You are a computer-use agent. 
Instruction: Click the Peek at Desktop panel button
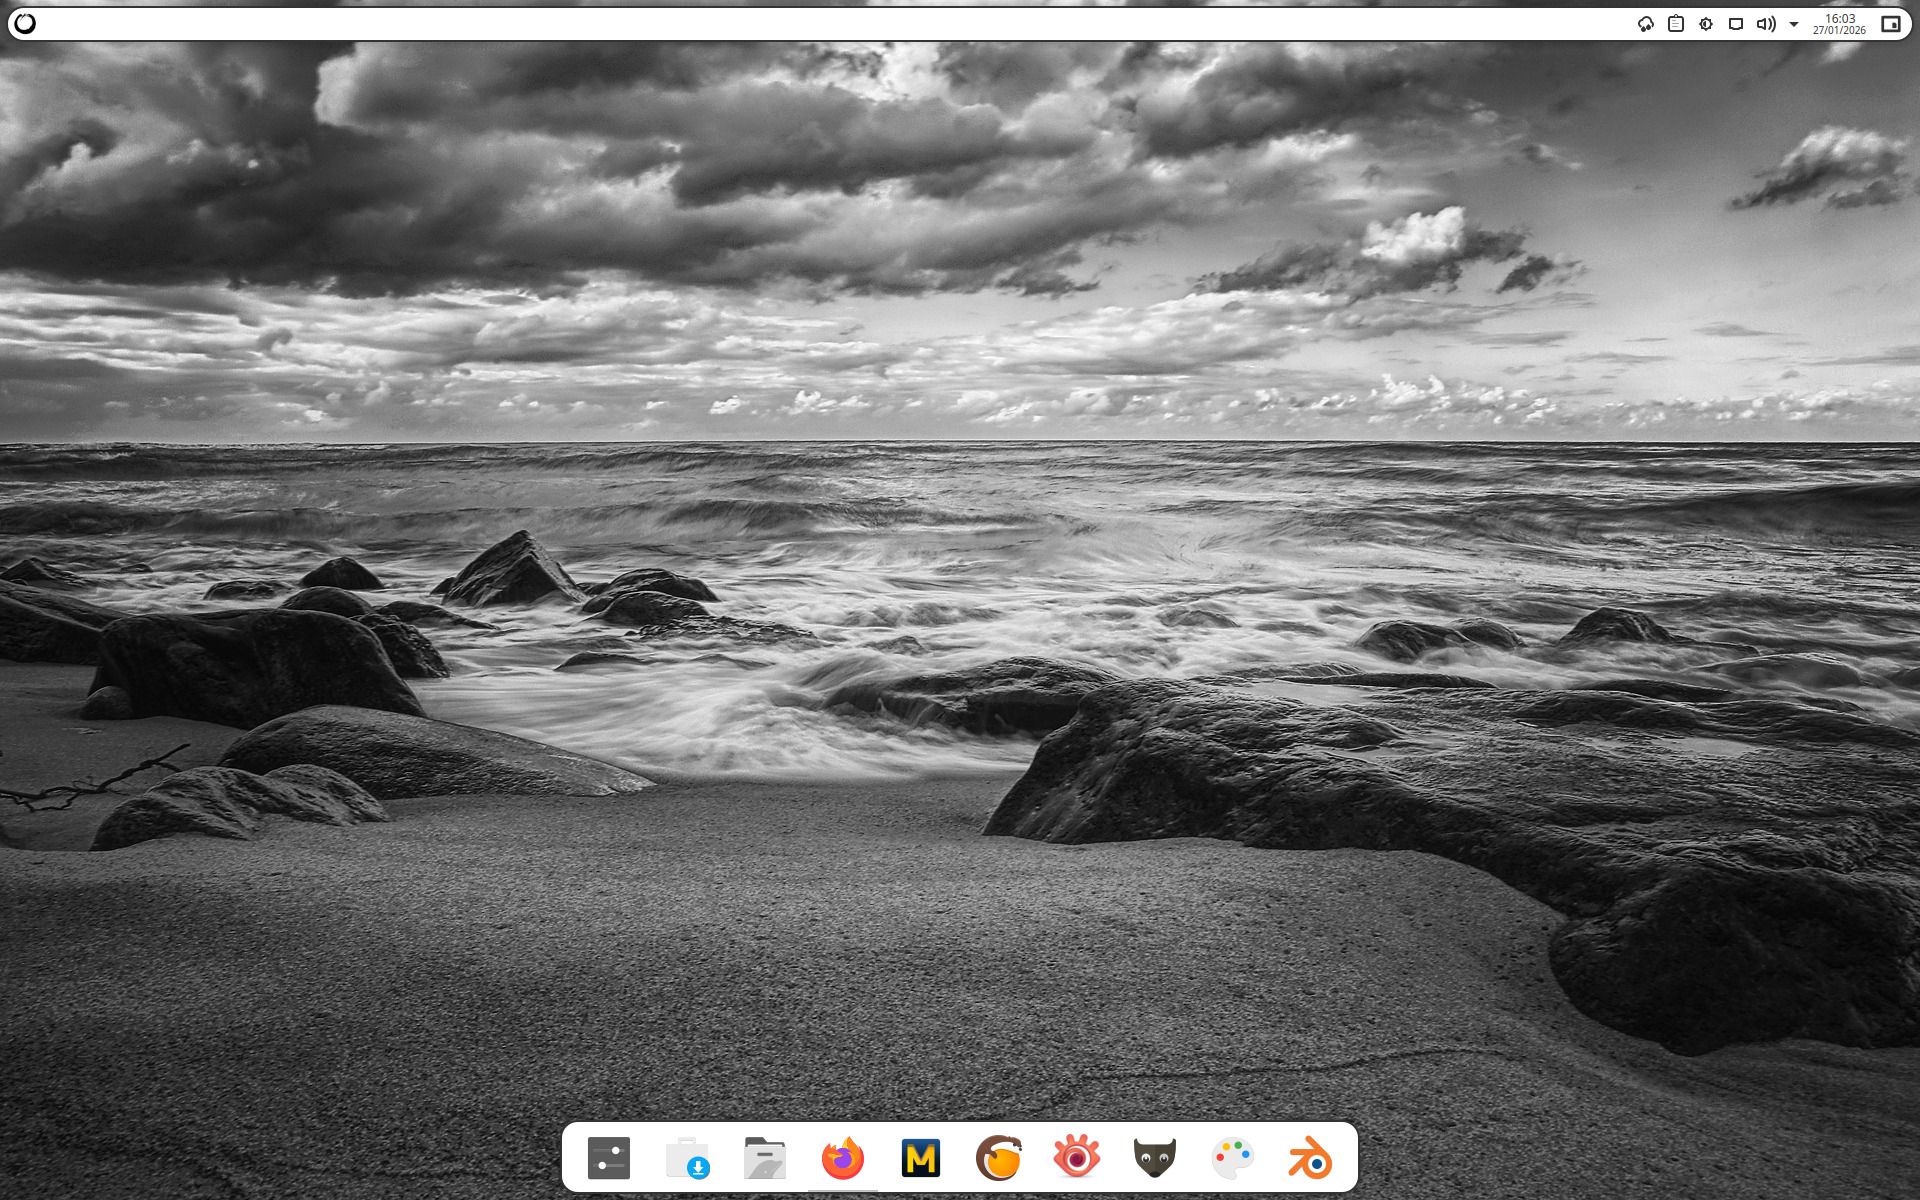(x=1890, y=24)
